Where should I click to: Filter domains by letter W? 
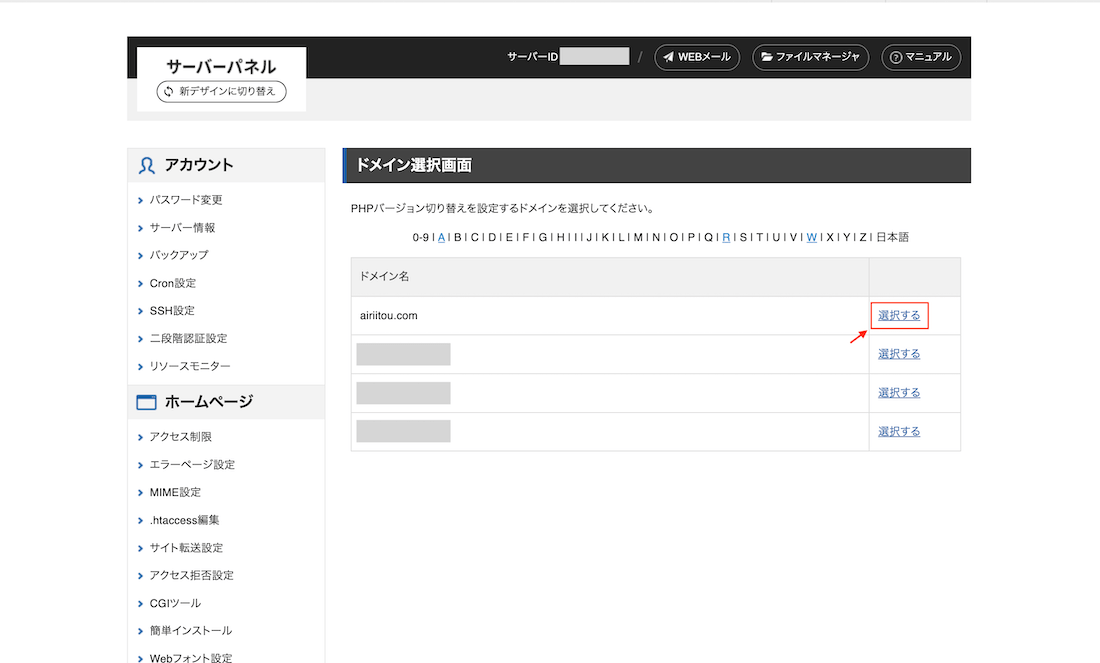point(812,237)
